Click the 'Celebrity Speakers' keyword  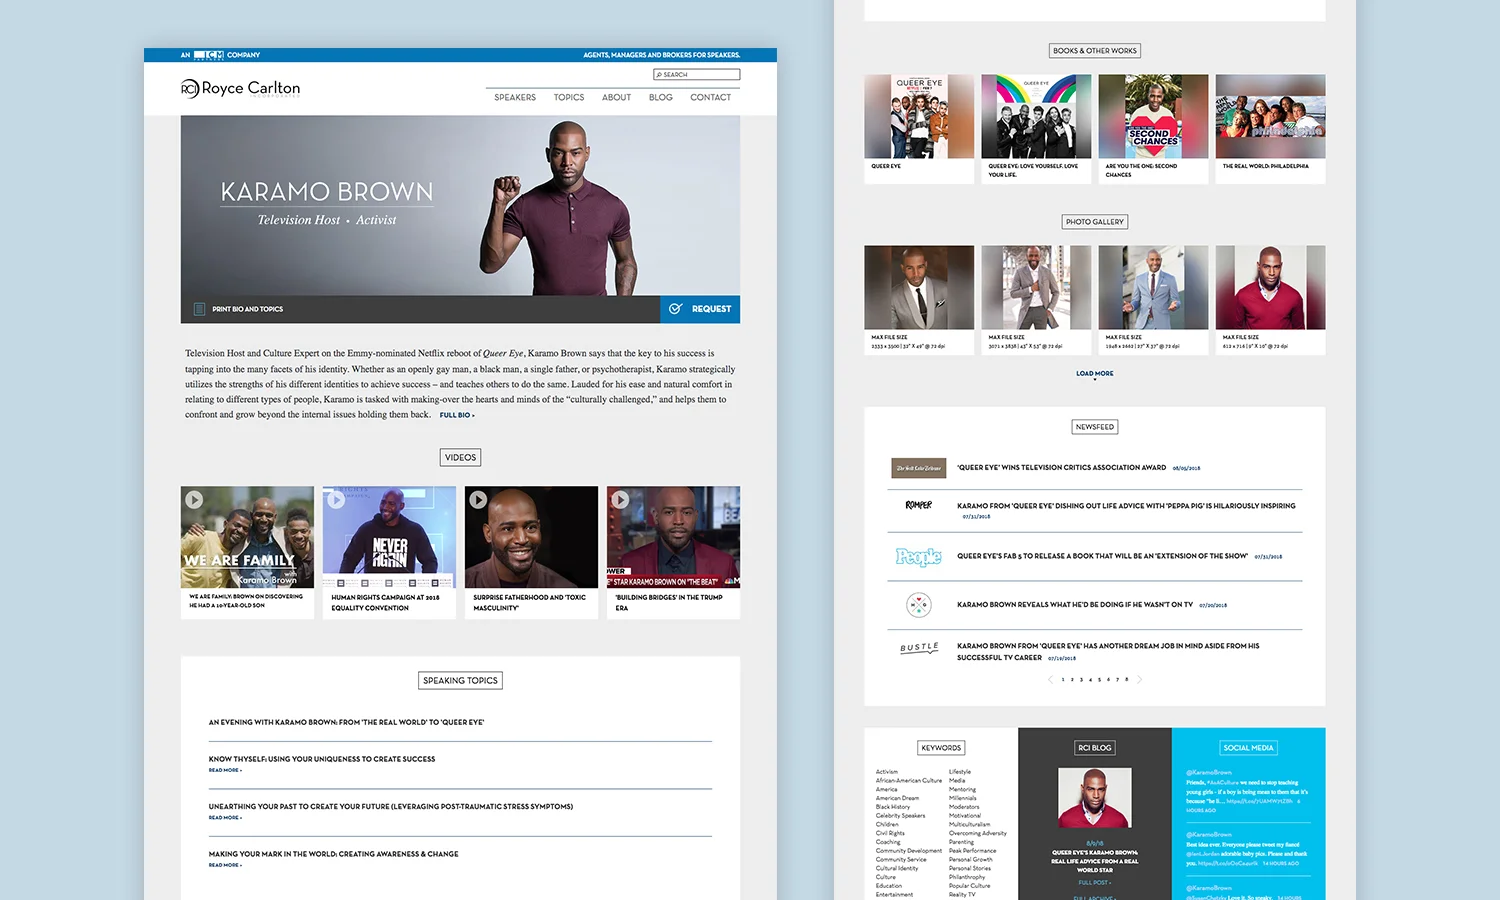pyautogui.click(x=901, y=816)
